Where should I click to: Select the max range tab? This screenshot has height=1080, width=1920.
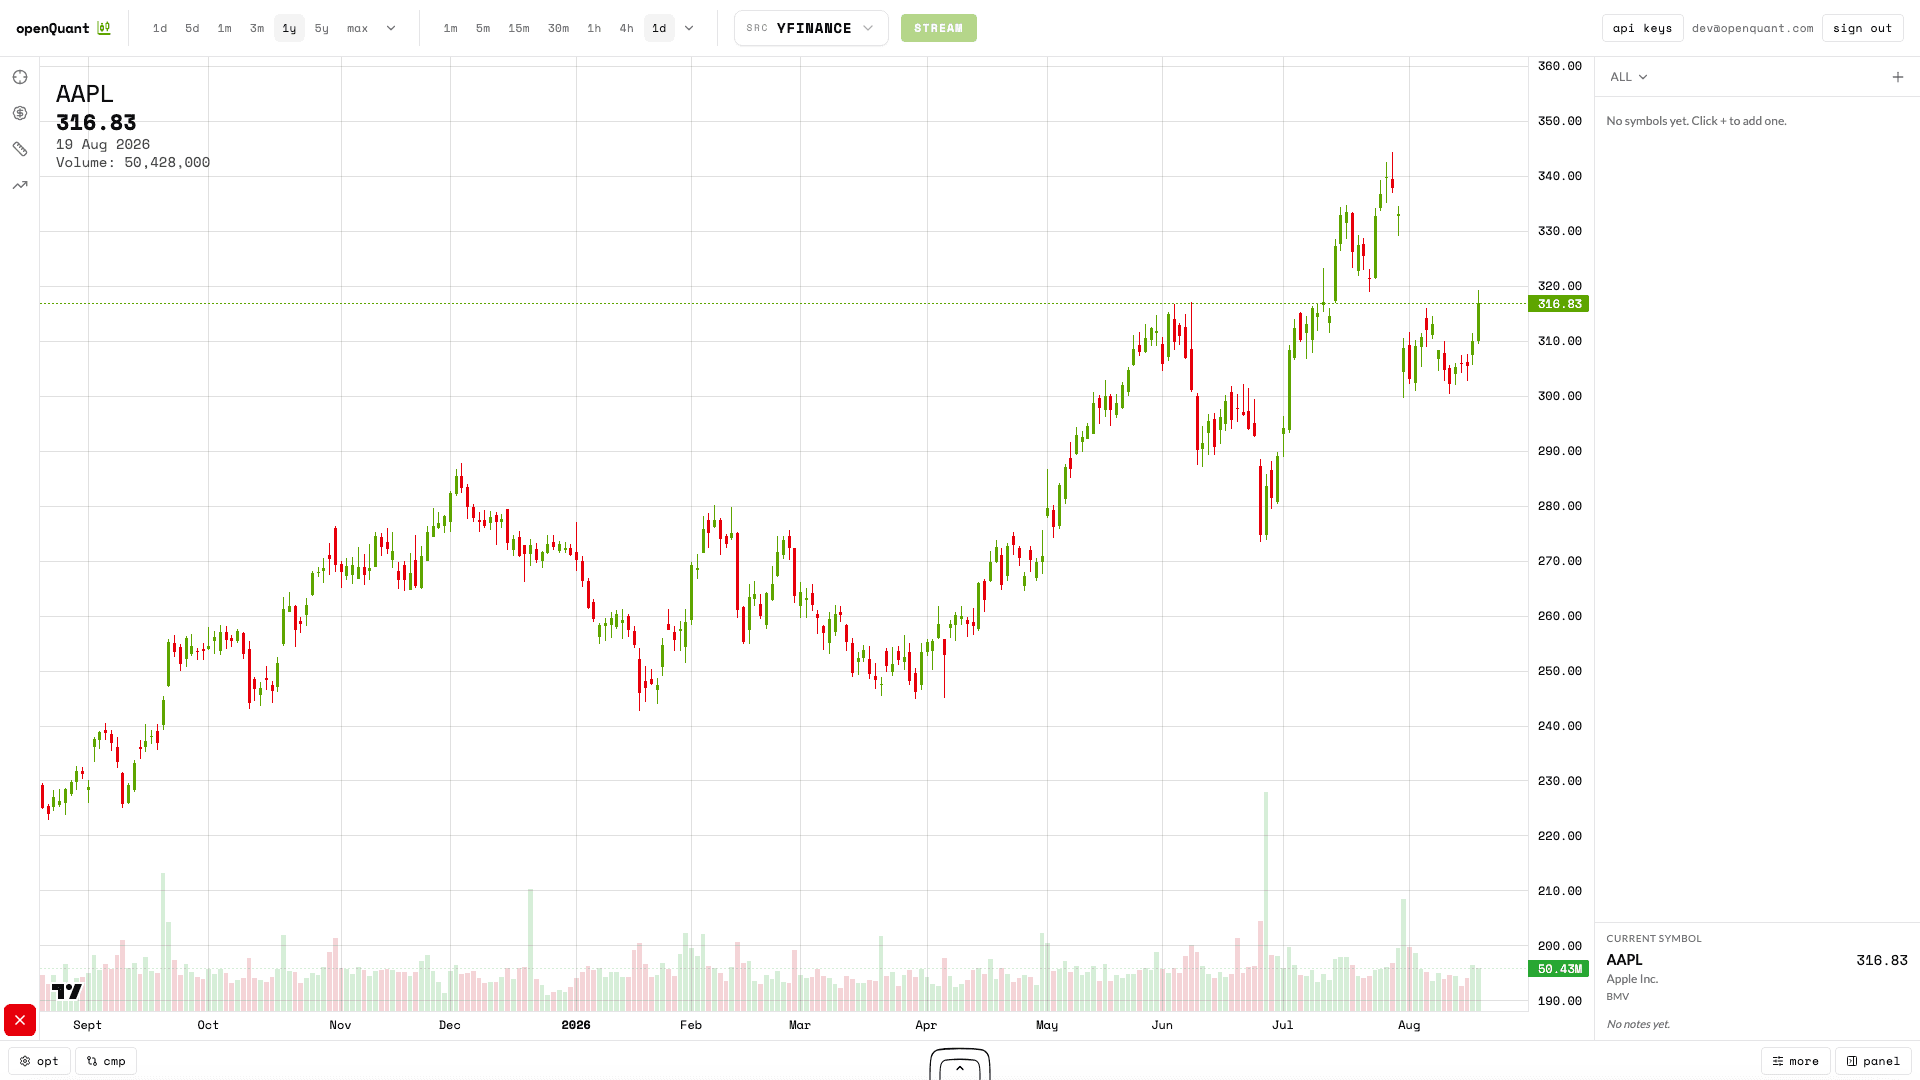[x=358, y=28]
